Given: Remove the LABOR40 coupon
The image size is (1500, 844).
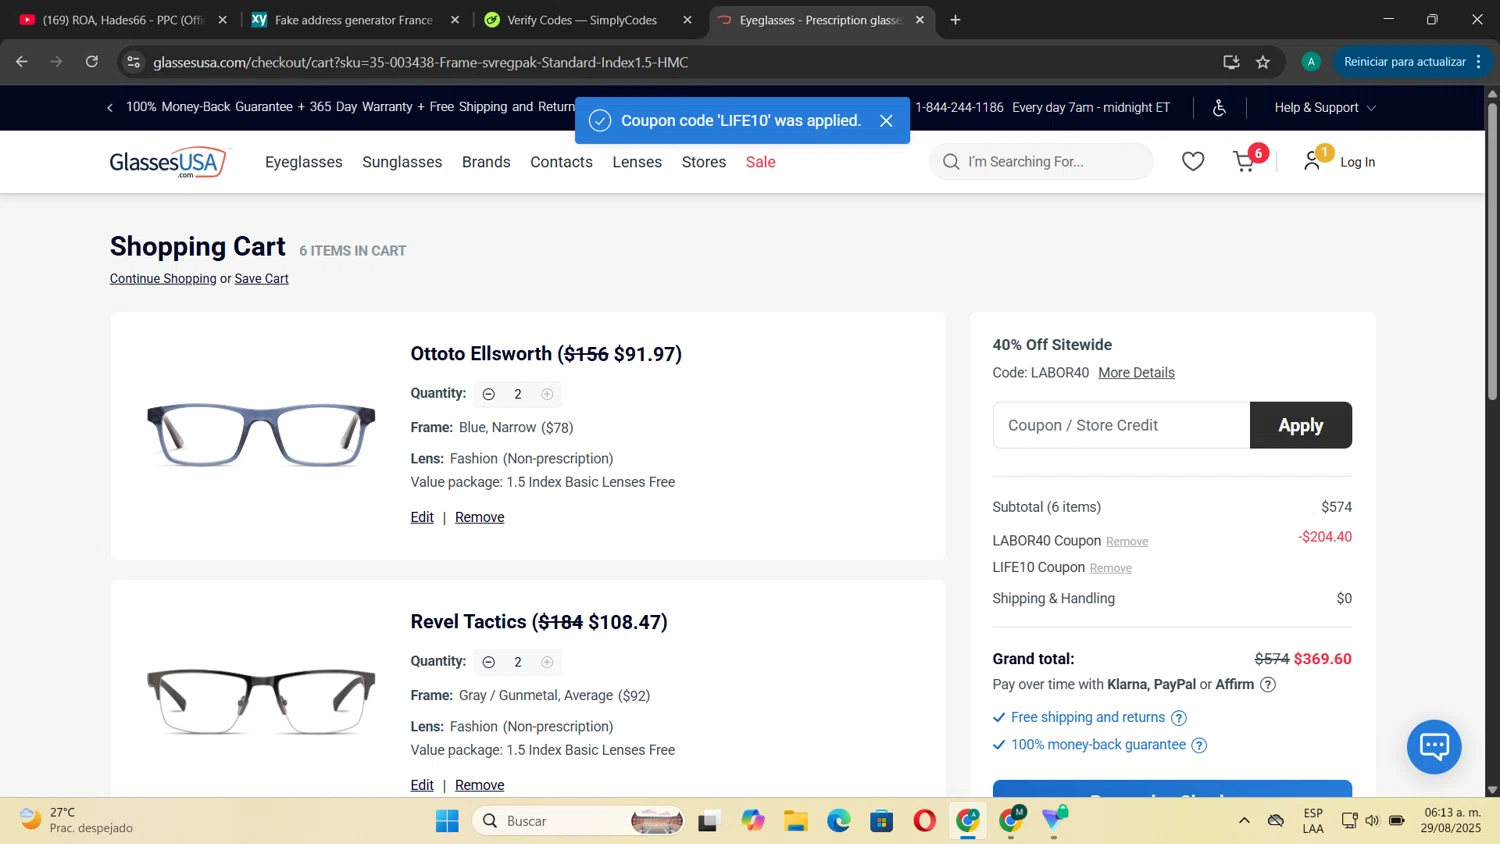Looking at the screenshot, I should (1127, 542).
